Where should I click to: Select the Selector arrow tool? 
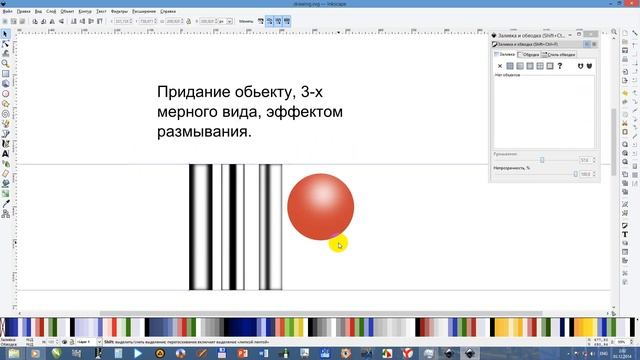pyautogui.click(x=5, y=34)
